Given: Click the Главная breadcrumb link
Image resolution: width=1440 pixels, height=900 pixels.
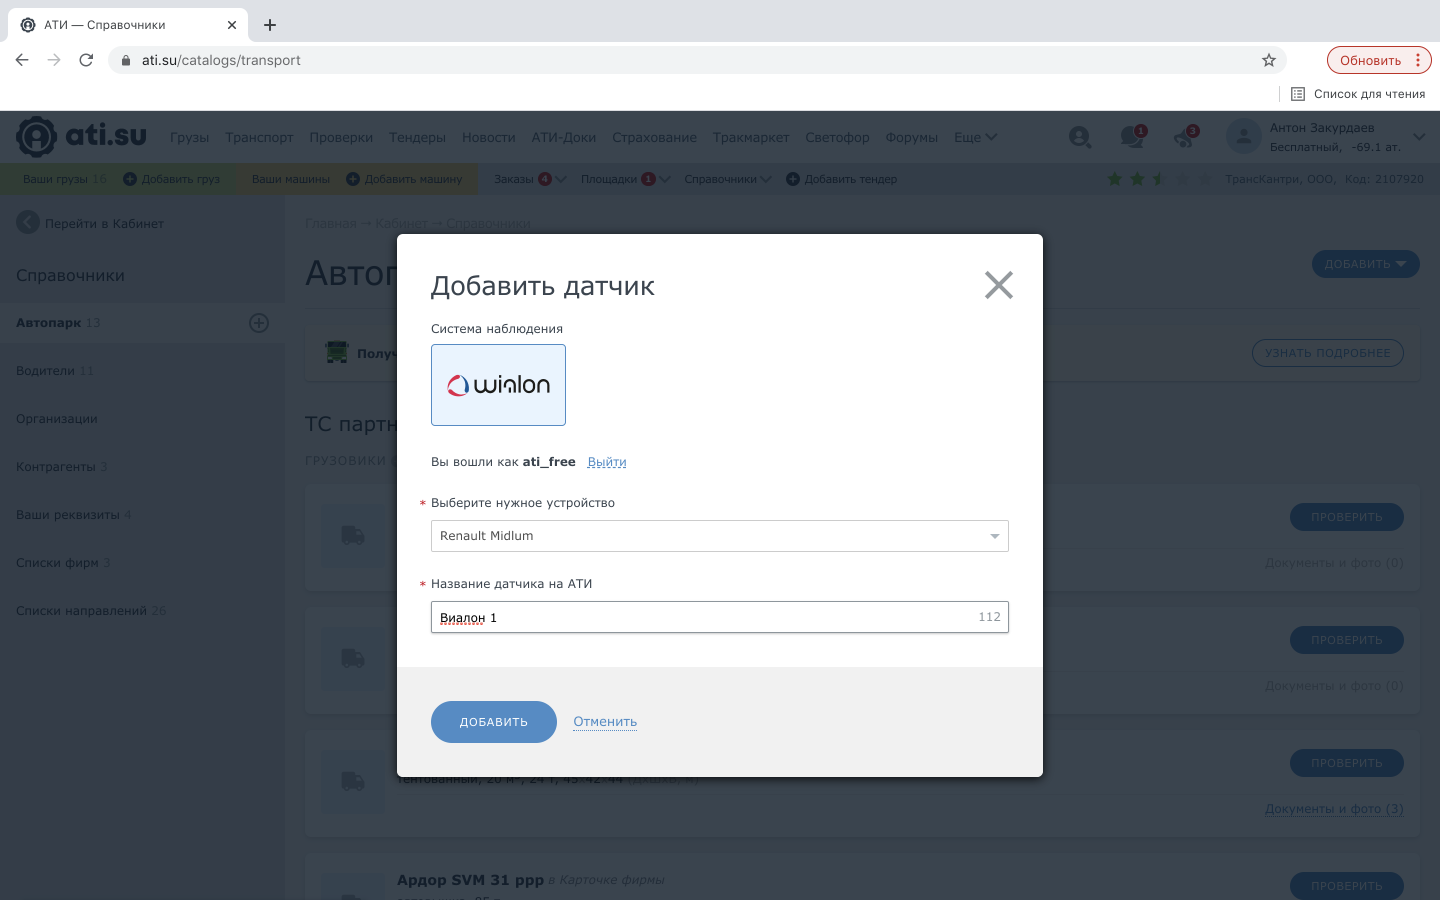Looking at the screenshot, I should point(330,223).
